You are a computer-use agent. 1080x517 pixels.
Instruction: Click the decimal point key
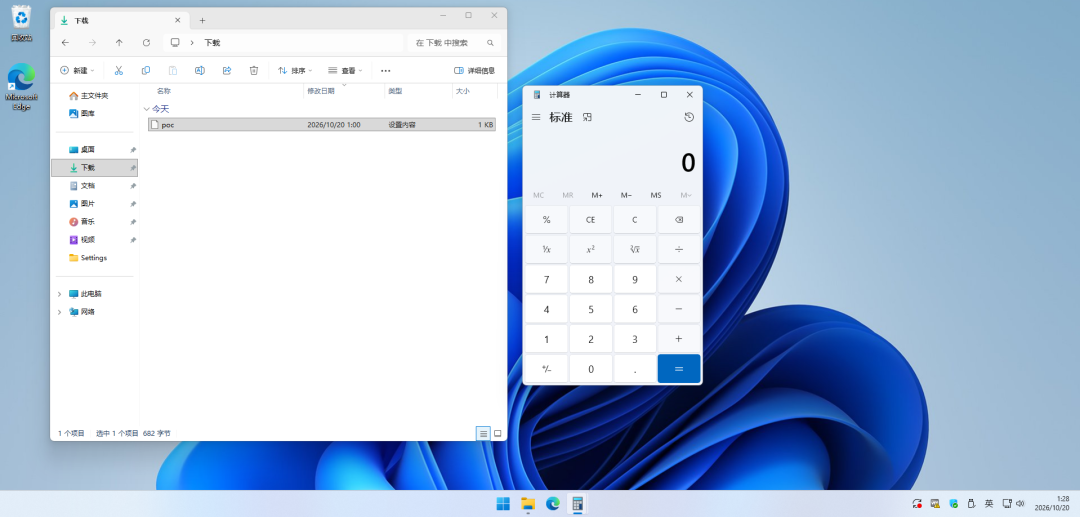634,368
